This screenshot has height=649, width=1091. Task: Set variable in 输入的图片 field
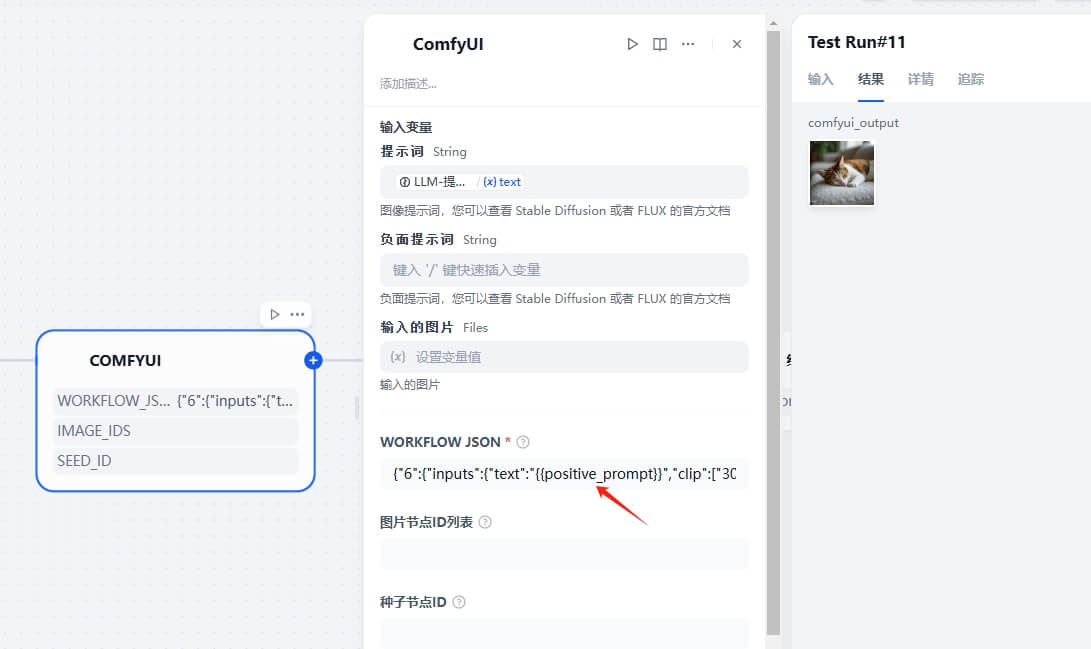pyautogui.click(x=564, y=357)
